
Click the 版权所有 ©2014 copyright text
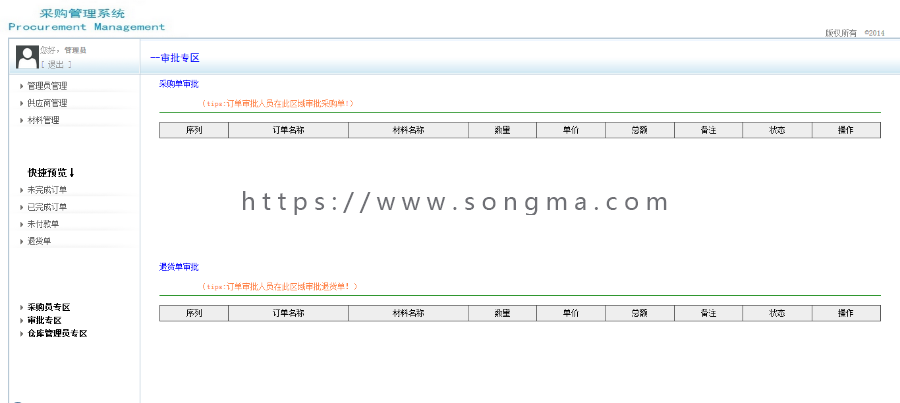(x=855, y=33)
